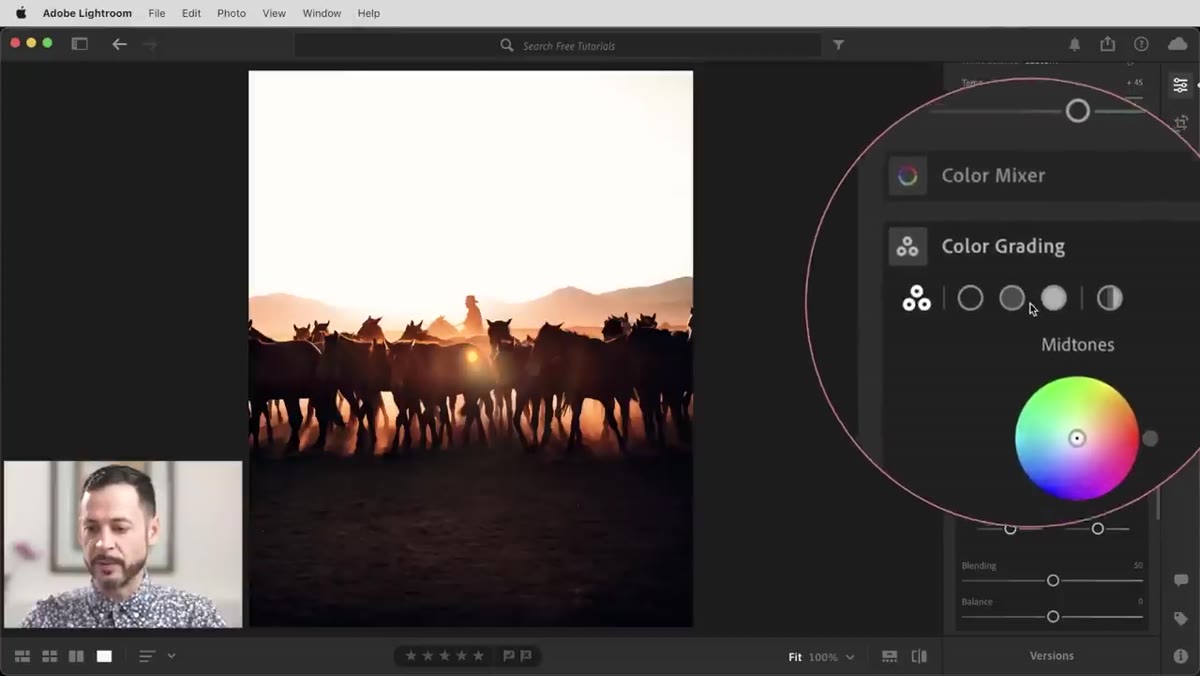Click the sort order icon
The width and height of the screenshot is (1200, 676).
(x=147, y=656)
